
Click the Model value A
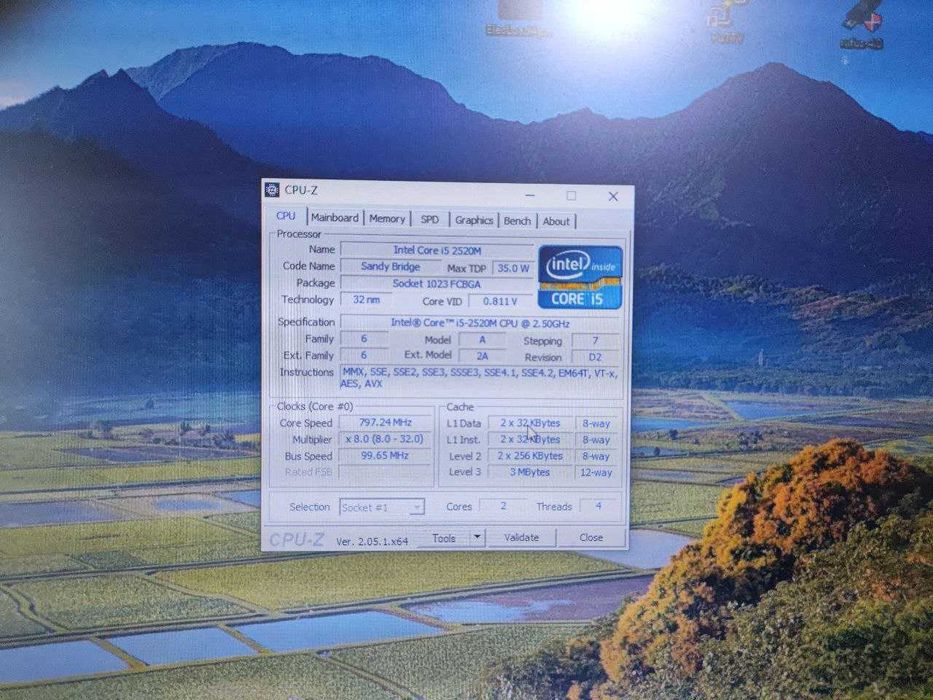[482, 339]
